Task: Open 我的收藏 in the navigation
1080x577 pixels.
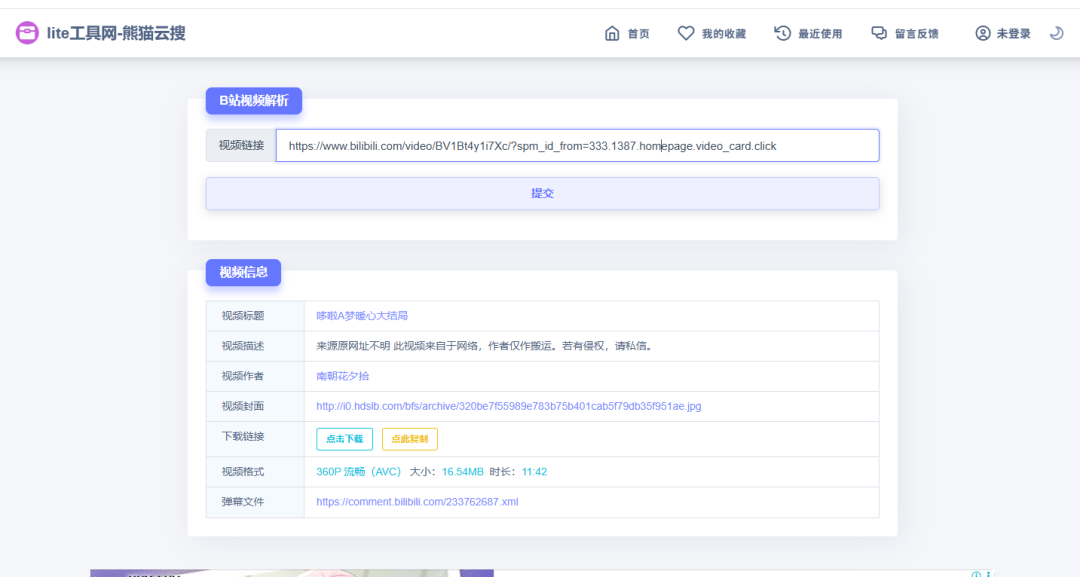Action: [723, 34]
